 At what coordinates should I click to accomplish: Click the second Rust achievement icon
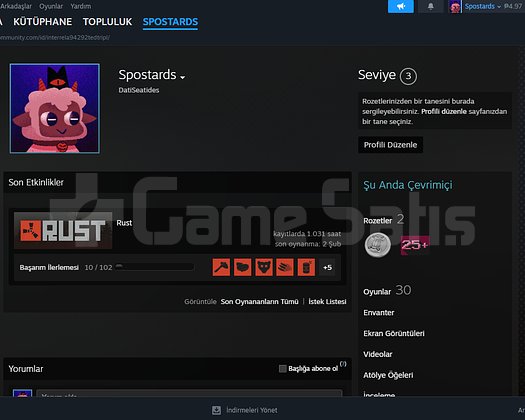point(242,267)
